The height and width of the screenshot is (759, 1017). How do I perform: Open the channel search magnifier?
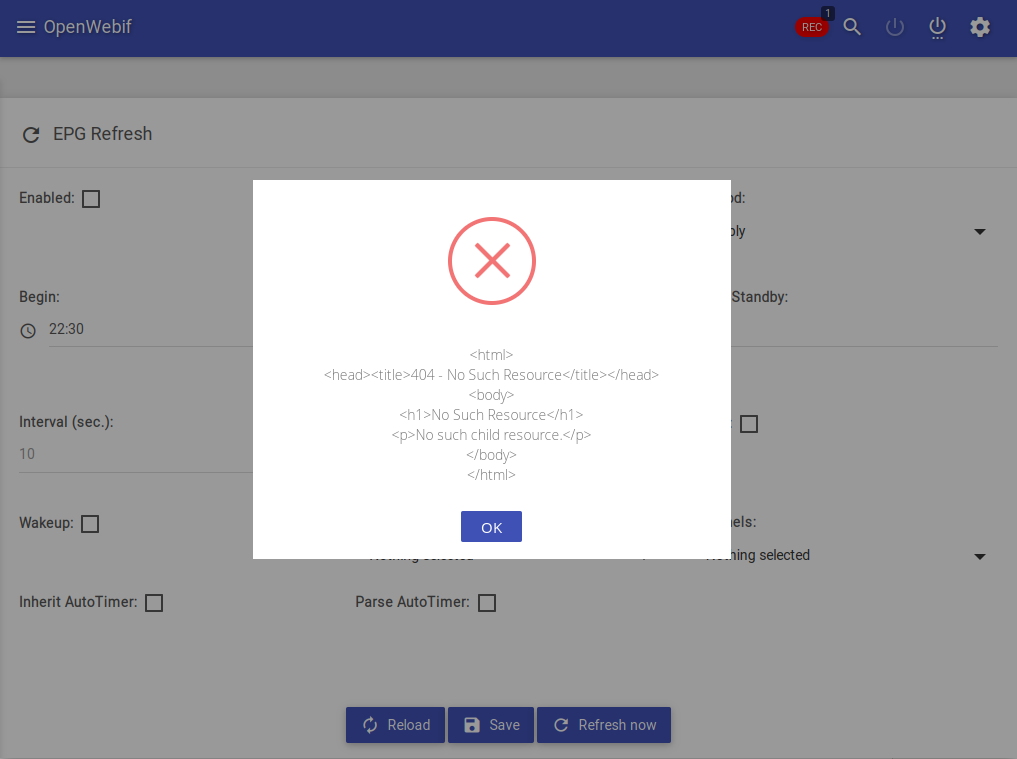point(852,27)
